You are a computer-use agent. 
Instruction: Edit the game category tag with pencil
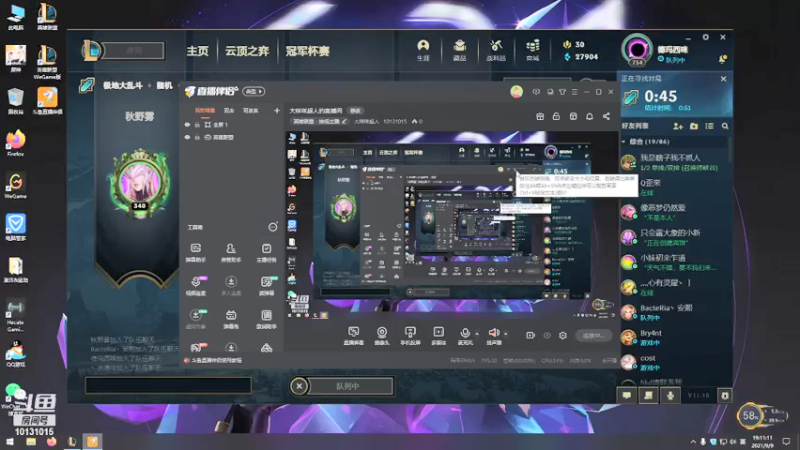point(344,121)
